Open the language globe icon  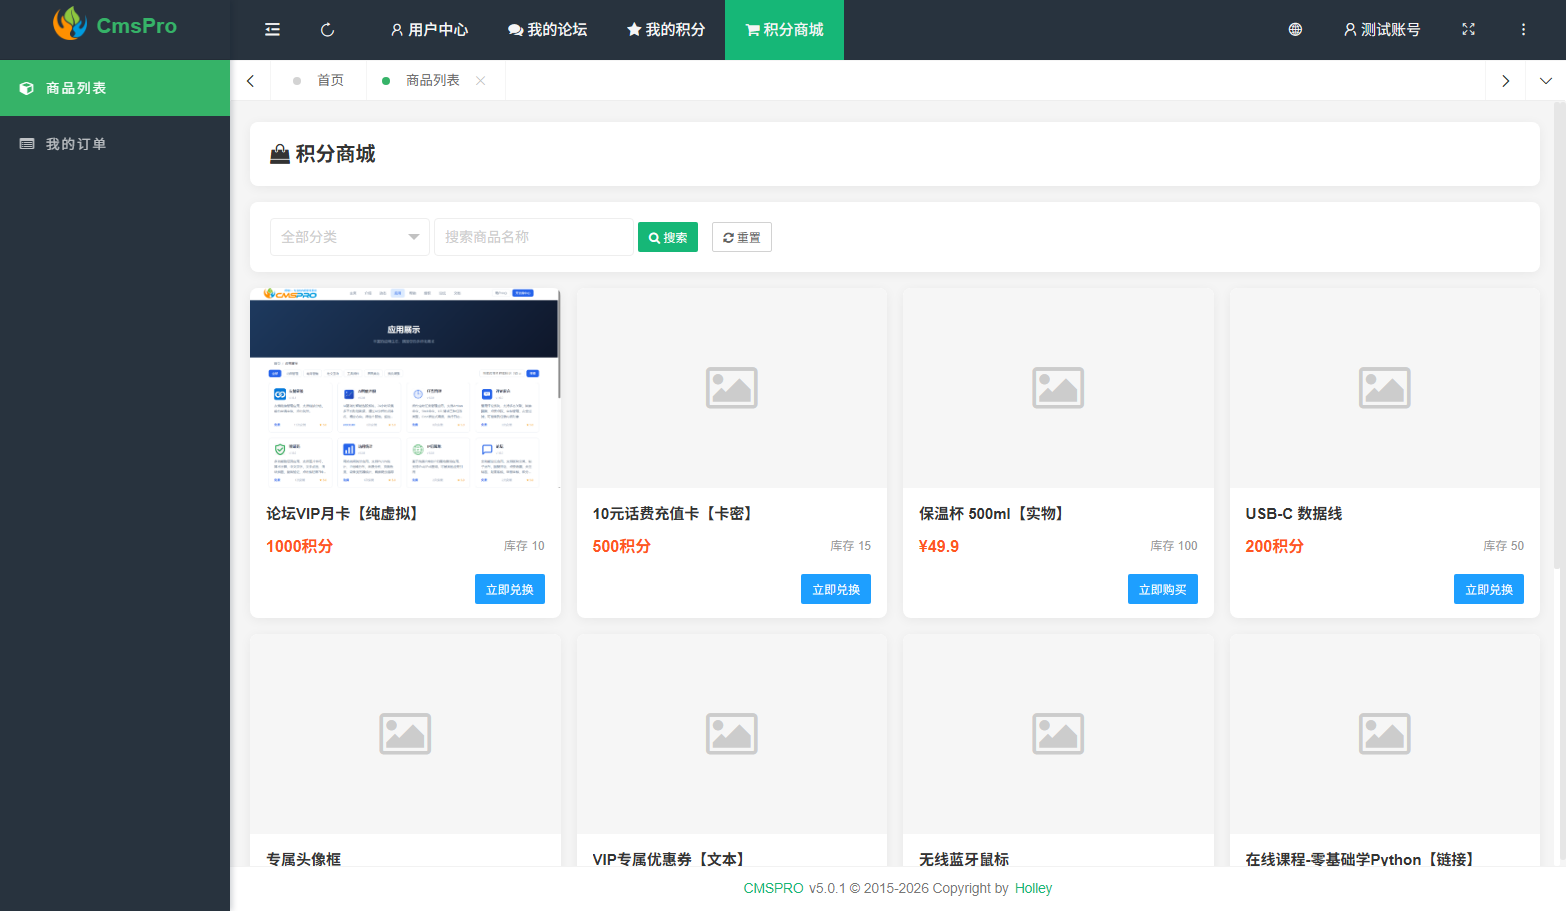(x=1295, y=30)
